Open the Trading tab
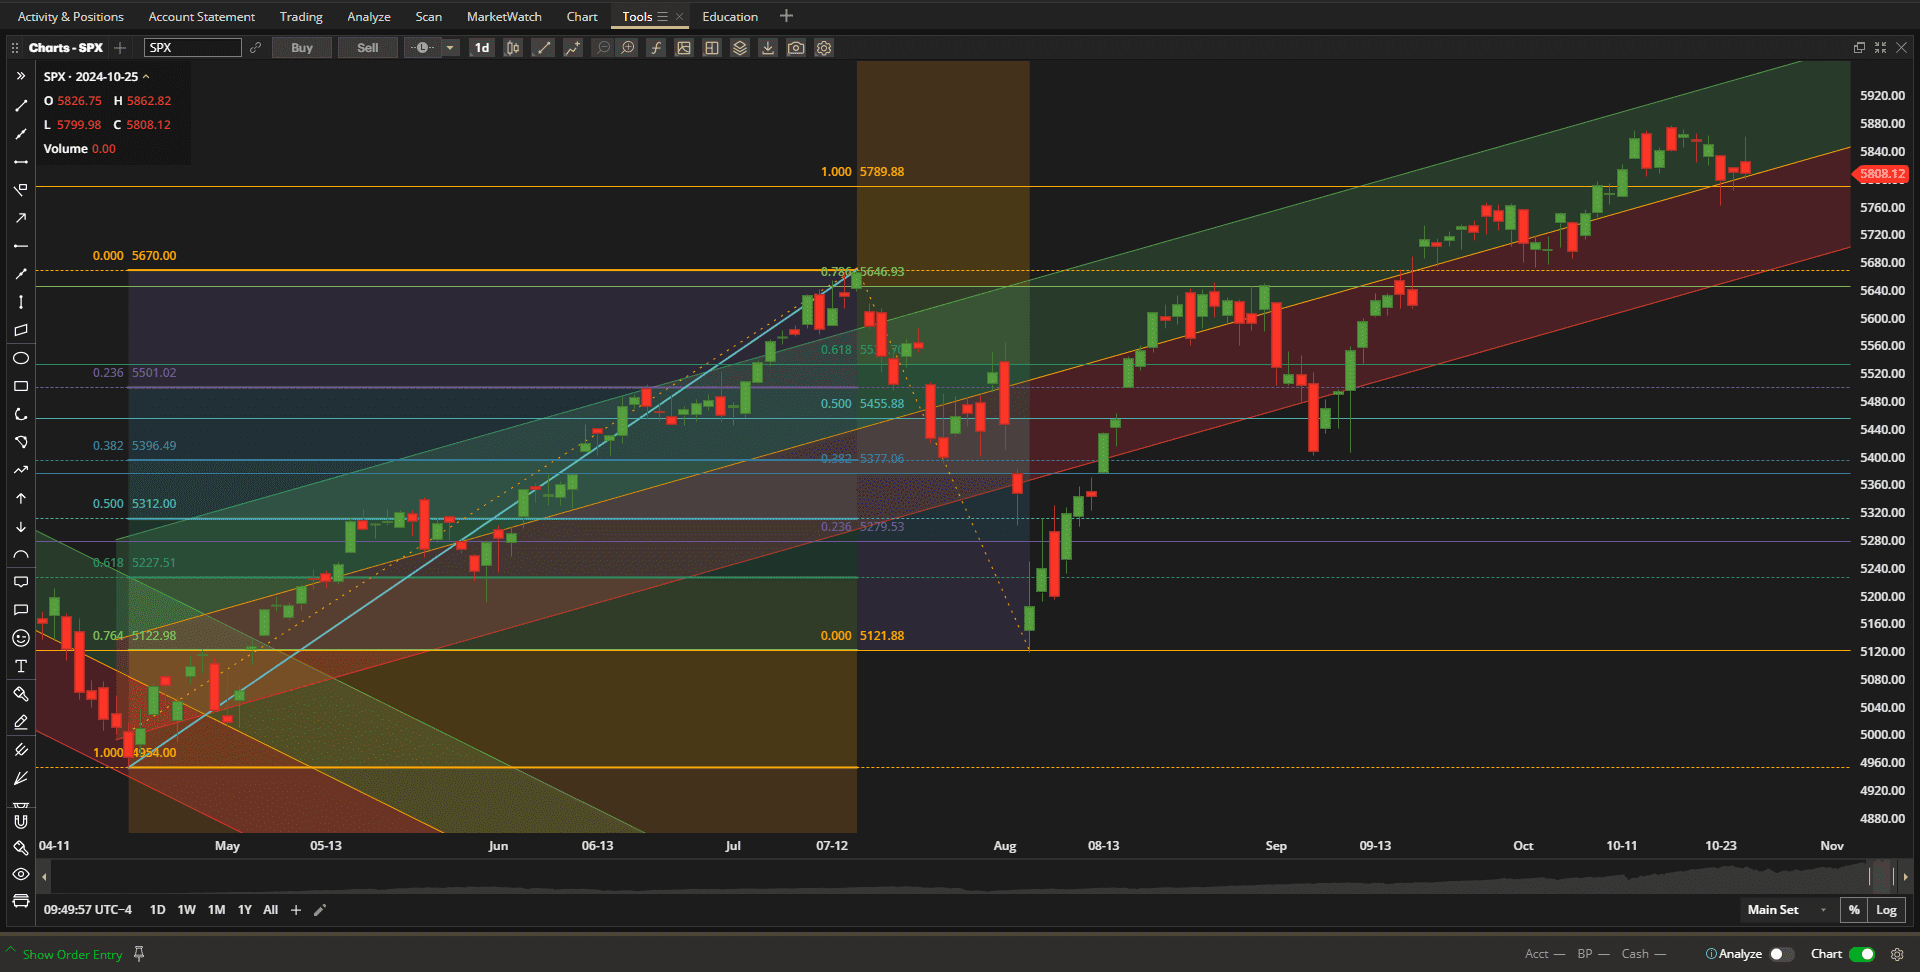This screenshot has width=1920, height=972. click(x=301, y=17)
